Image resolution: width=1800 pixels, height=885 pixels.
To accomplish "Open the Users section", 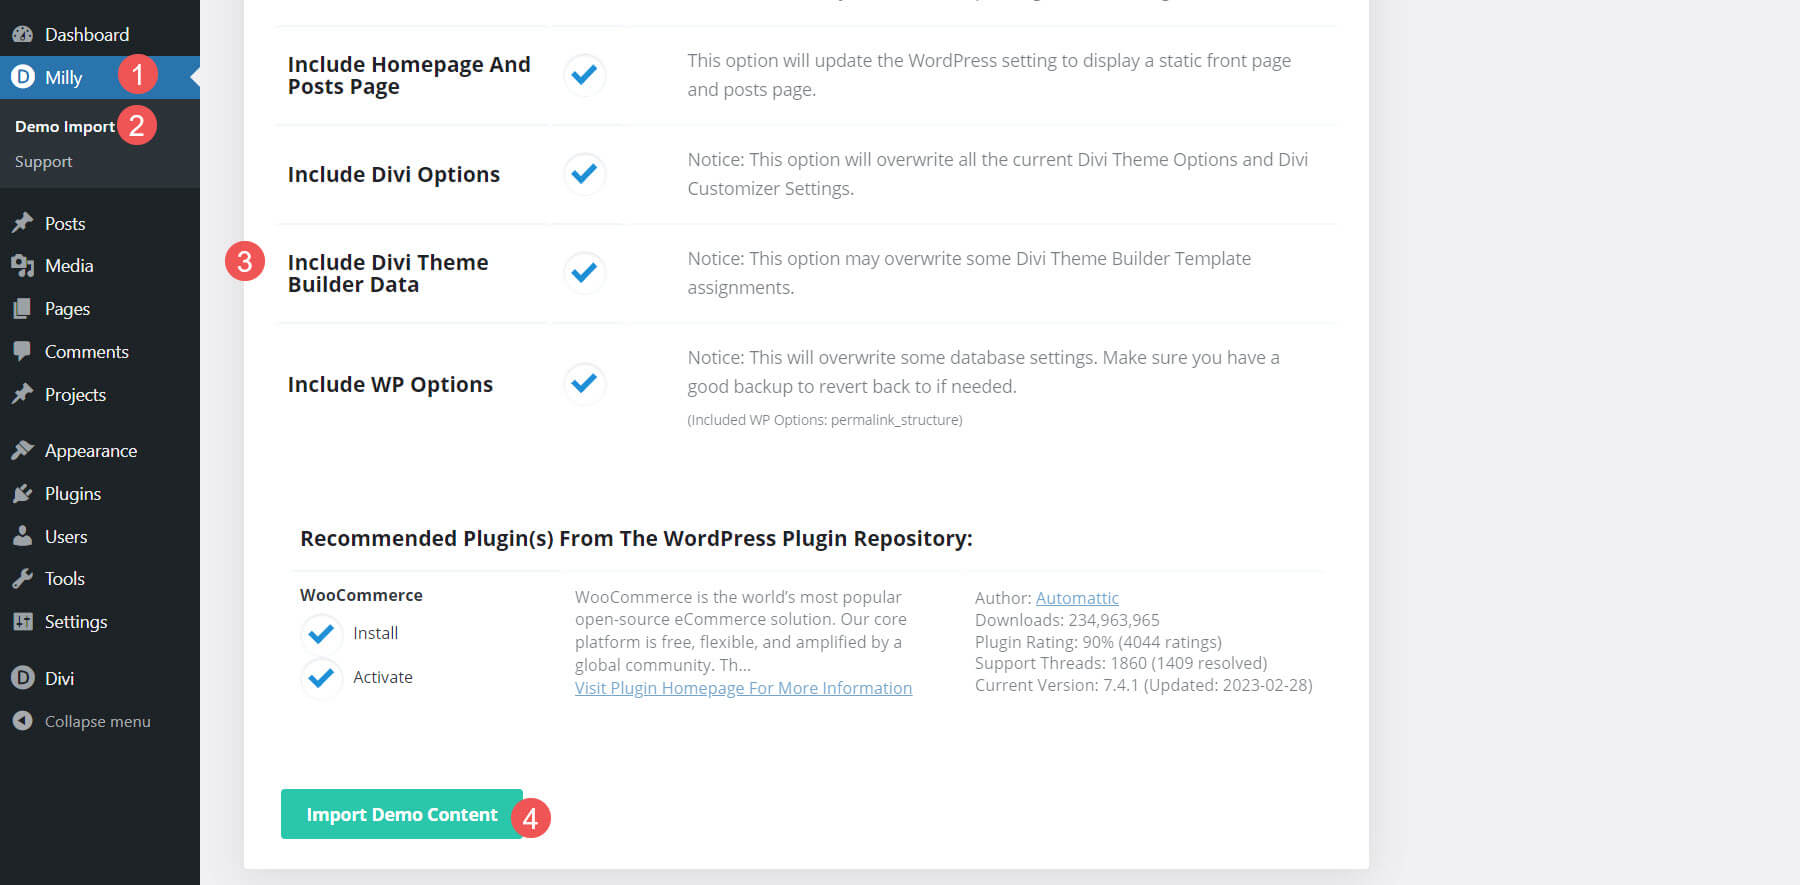I will [x=65, y=536].
